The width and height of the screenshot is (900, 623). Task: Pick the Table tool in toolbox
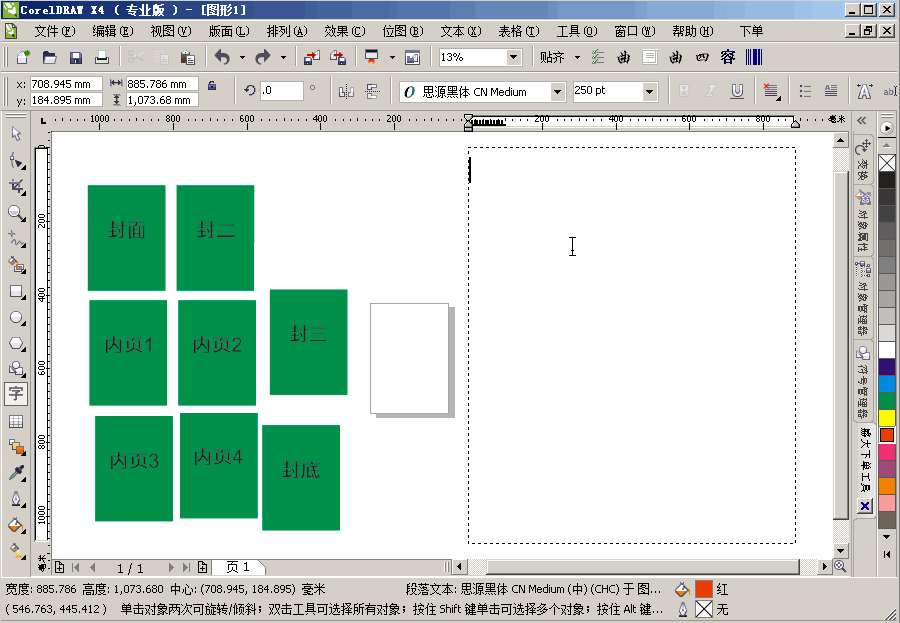coord(16,421)
